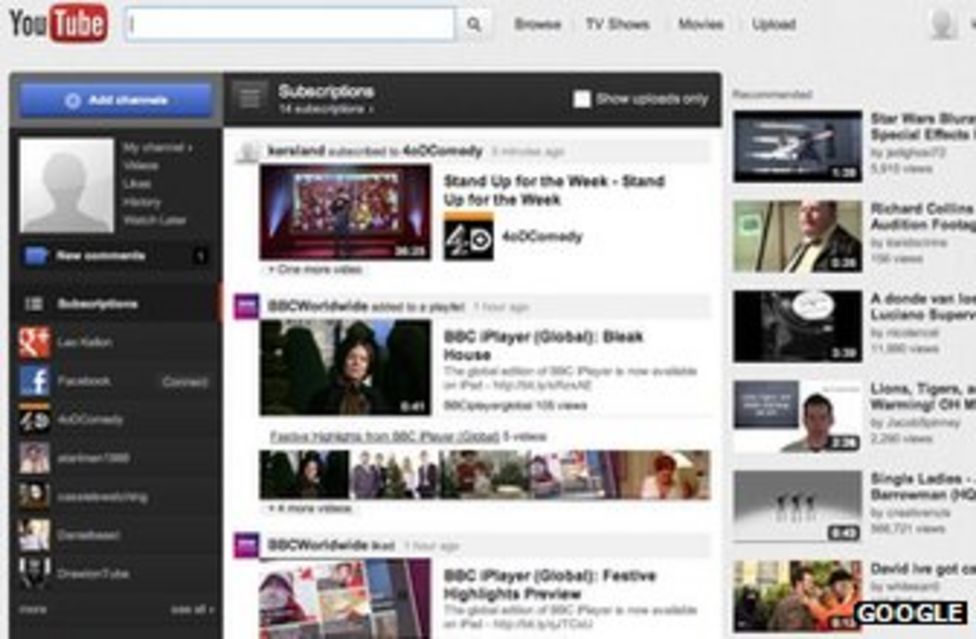Open the 4oDComedy channel icon in sidebar
This screenshot has height=639, width=976.
click(34, 420)
